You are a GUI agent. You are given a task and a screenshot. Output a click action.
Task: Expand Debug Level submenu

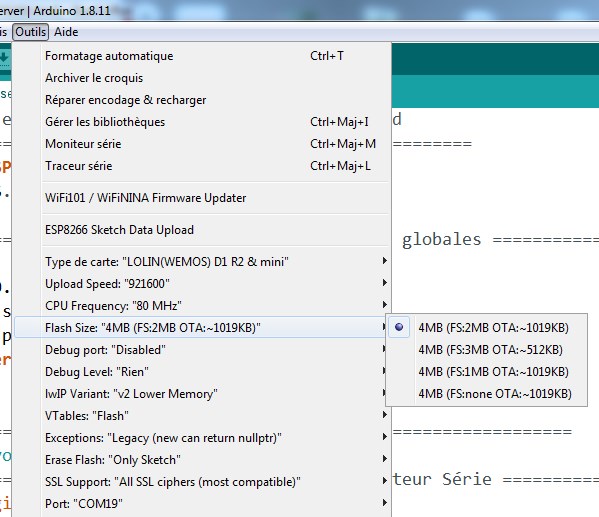[201, 372]
